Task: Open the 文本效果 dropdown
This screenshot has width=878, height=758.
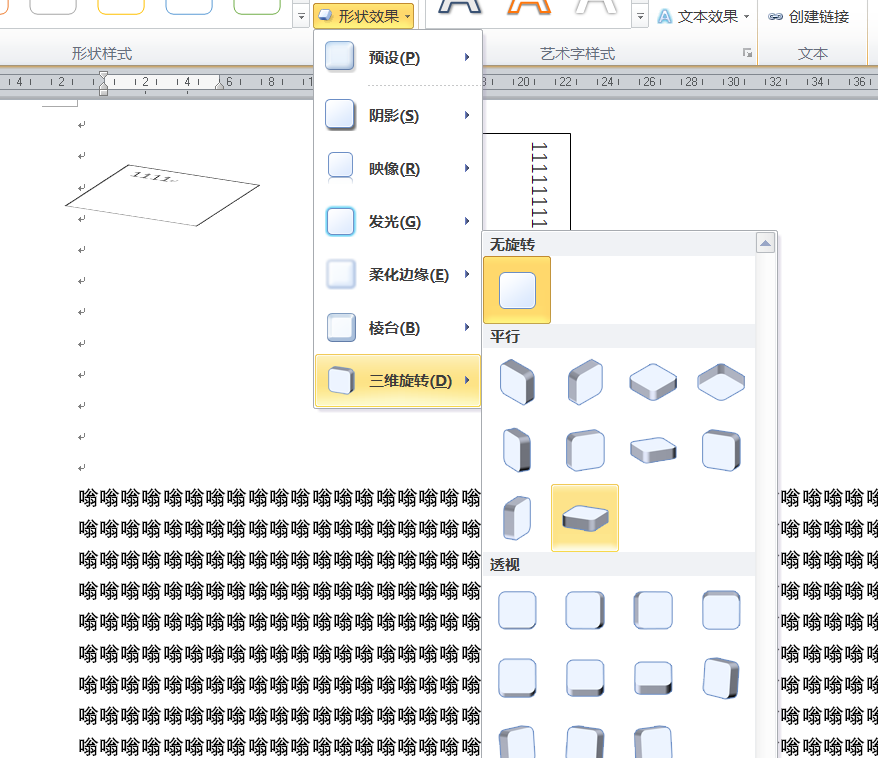Action: [x=703, y=16]
